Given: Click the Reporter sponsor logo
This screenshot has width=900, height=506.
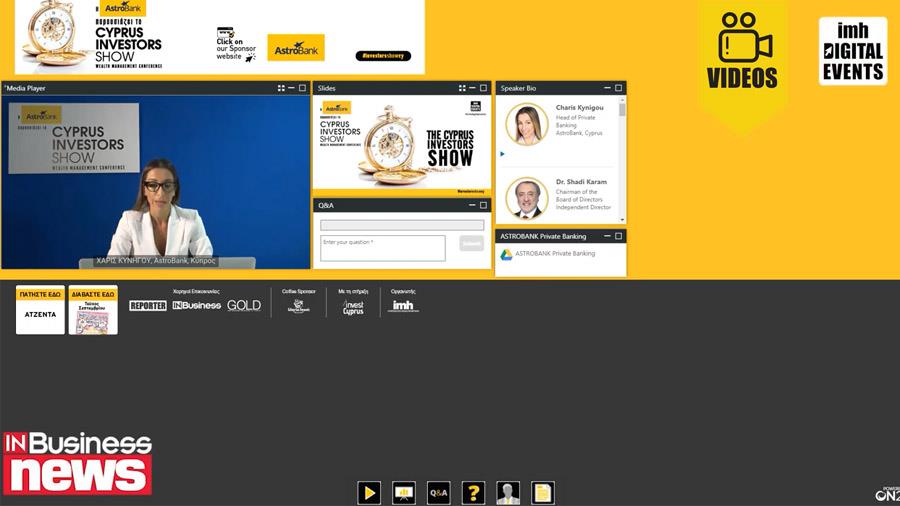Looking at the screenshot, I should (148, 305).
